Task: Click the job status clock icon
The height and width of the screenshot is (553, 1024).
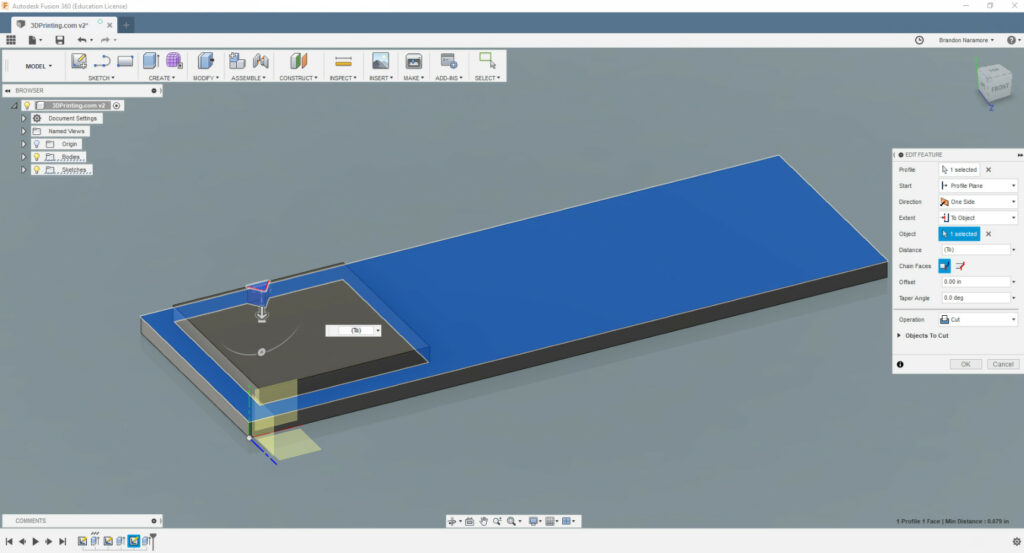Action: coord(919,40)
